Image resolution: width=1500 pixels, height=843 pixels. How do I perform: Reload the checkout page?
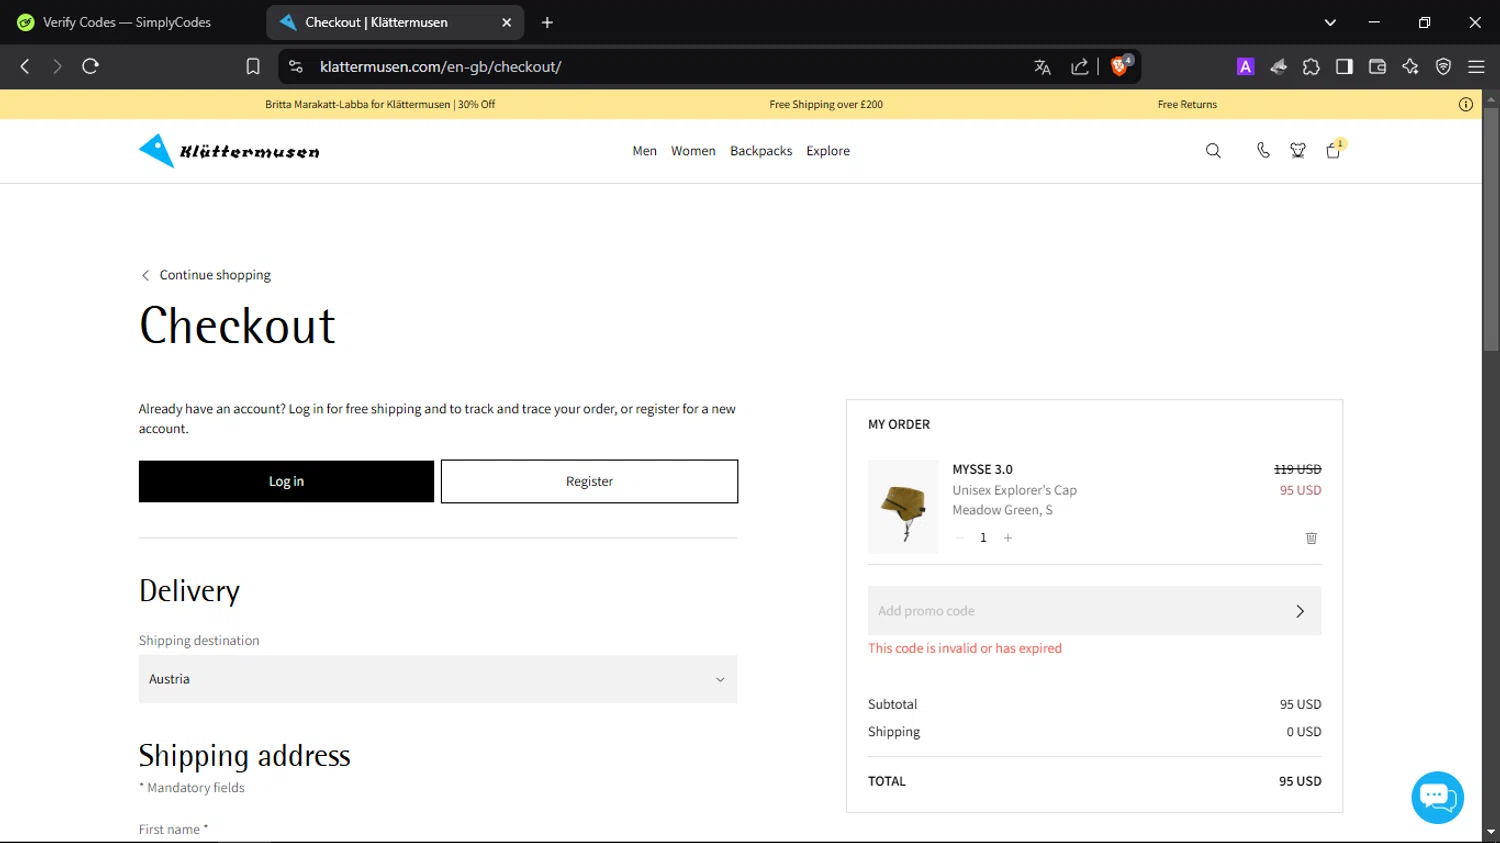tap(90, 66)
